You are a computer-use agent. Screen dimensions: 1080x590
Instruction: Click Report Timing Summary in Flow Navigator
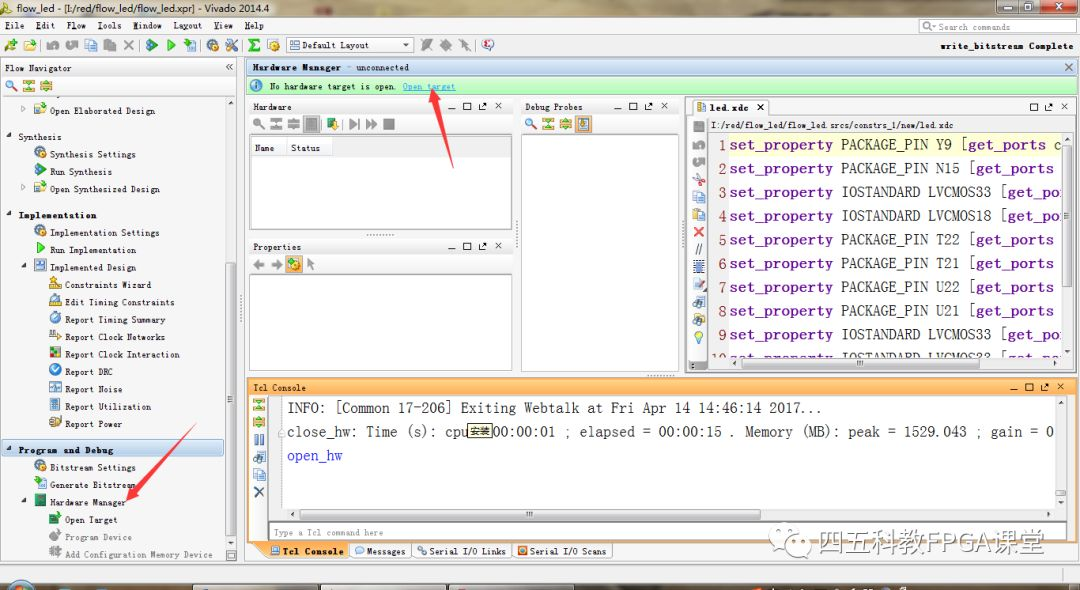(x=114, y=320)
